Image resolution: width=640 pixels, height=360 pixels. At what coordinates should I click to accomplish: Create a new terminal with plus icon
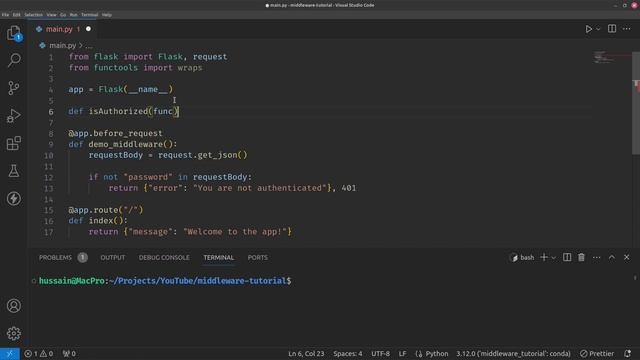(544, 257)
